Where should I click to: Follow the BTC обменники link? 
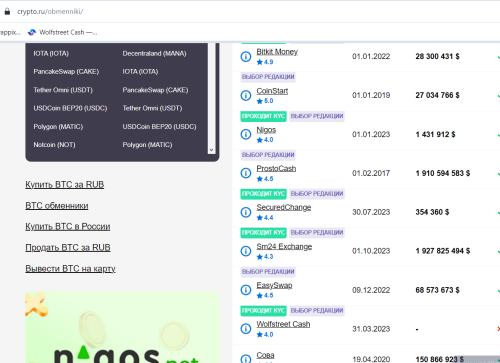pyautogui.click(x=57, y=206)
